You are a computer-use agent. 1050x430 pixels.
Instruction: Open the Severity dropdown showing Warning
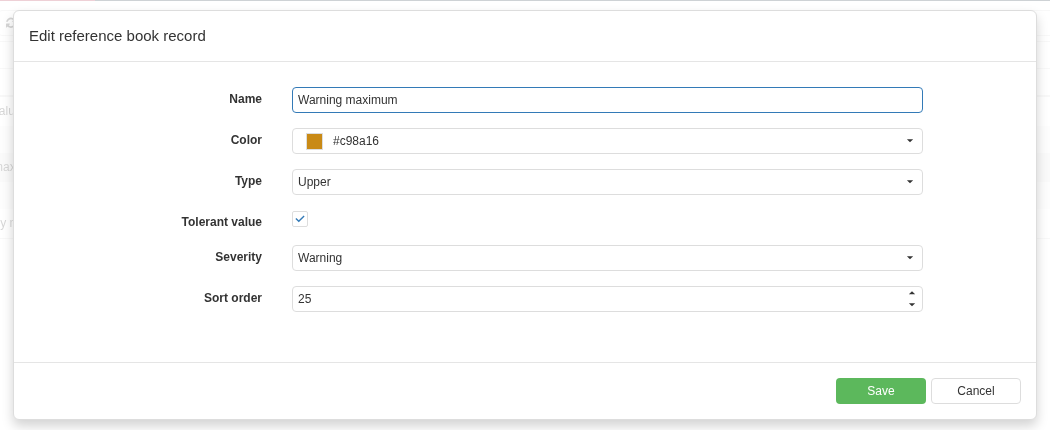point(607,258)
